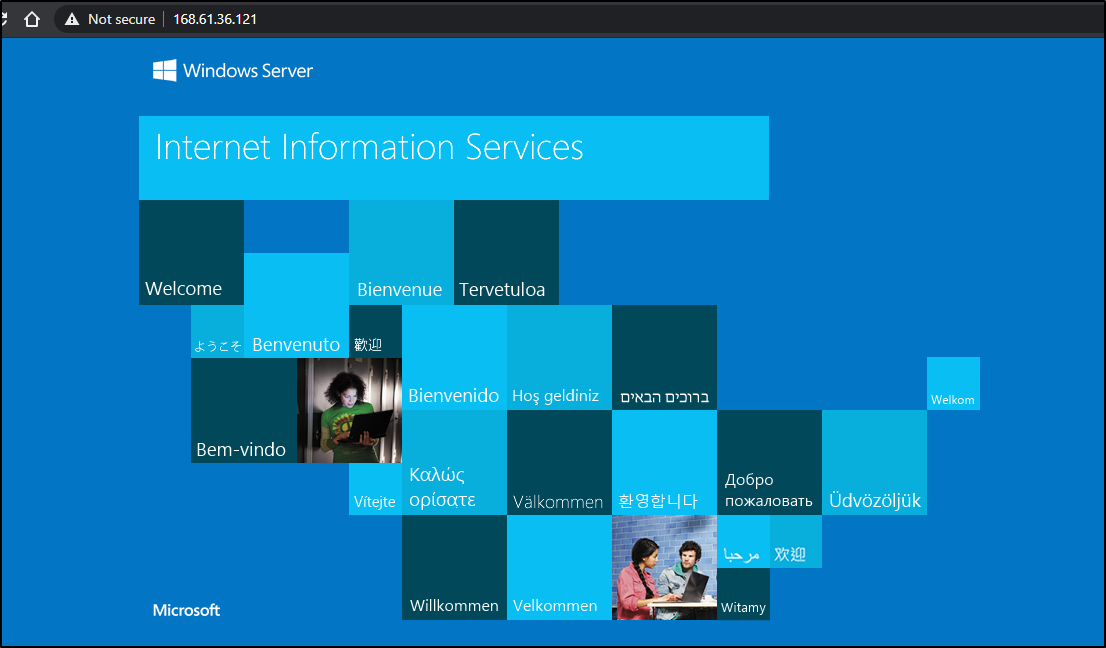Viewport: 1106px width, 648px height.
Task: Click the Добро пожаловать tile
Action: 770,463
